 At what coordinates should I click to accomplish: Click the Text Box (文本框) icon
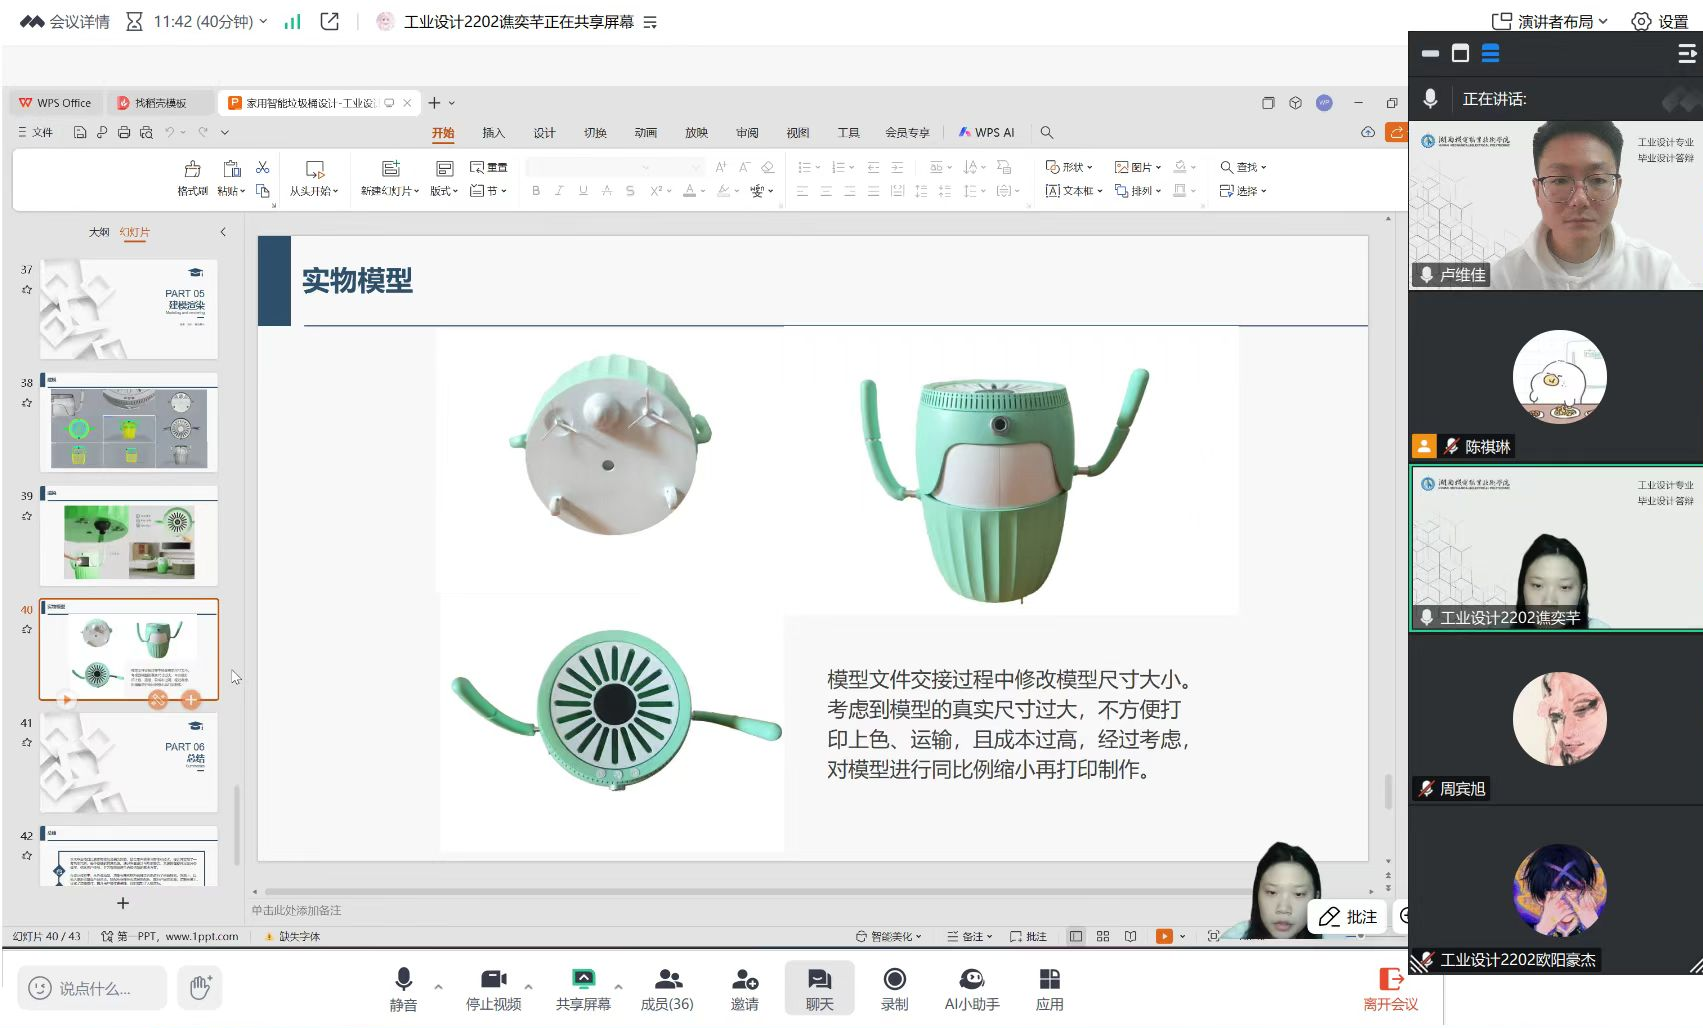point(1073,190)
